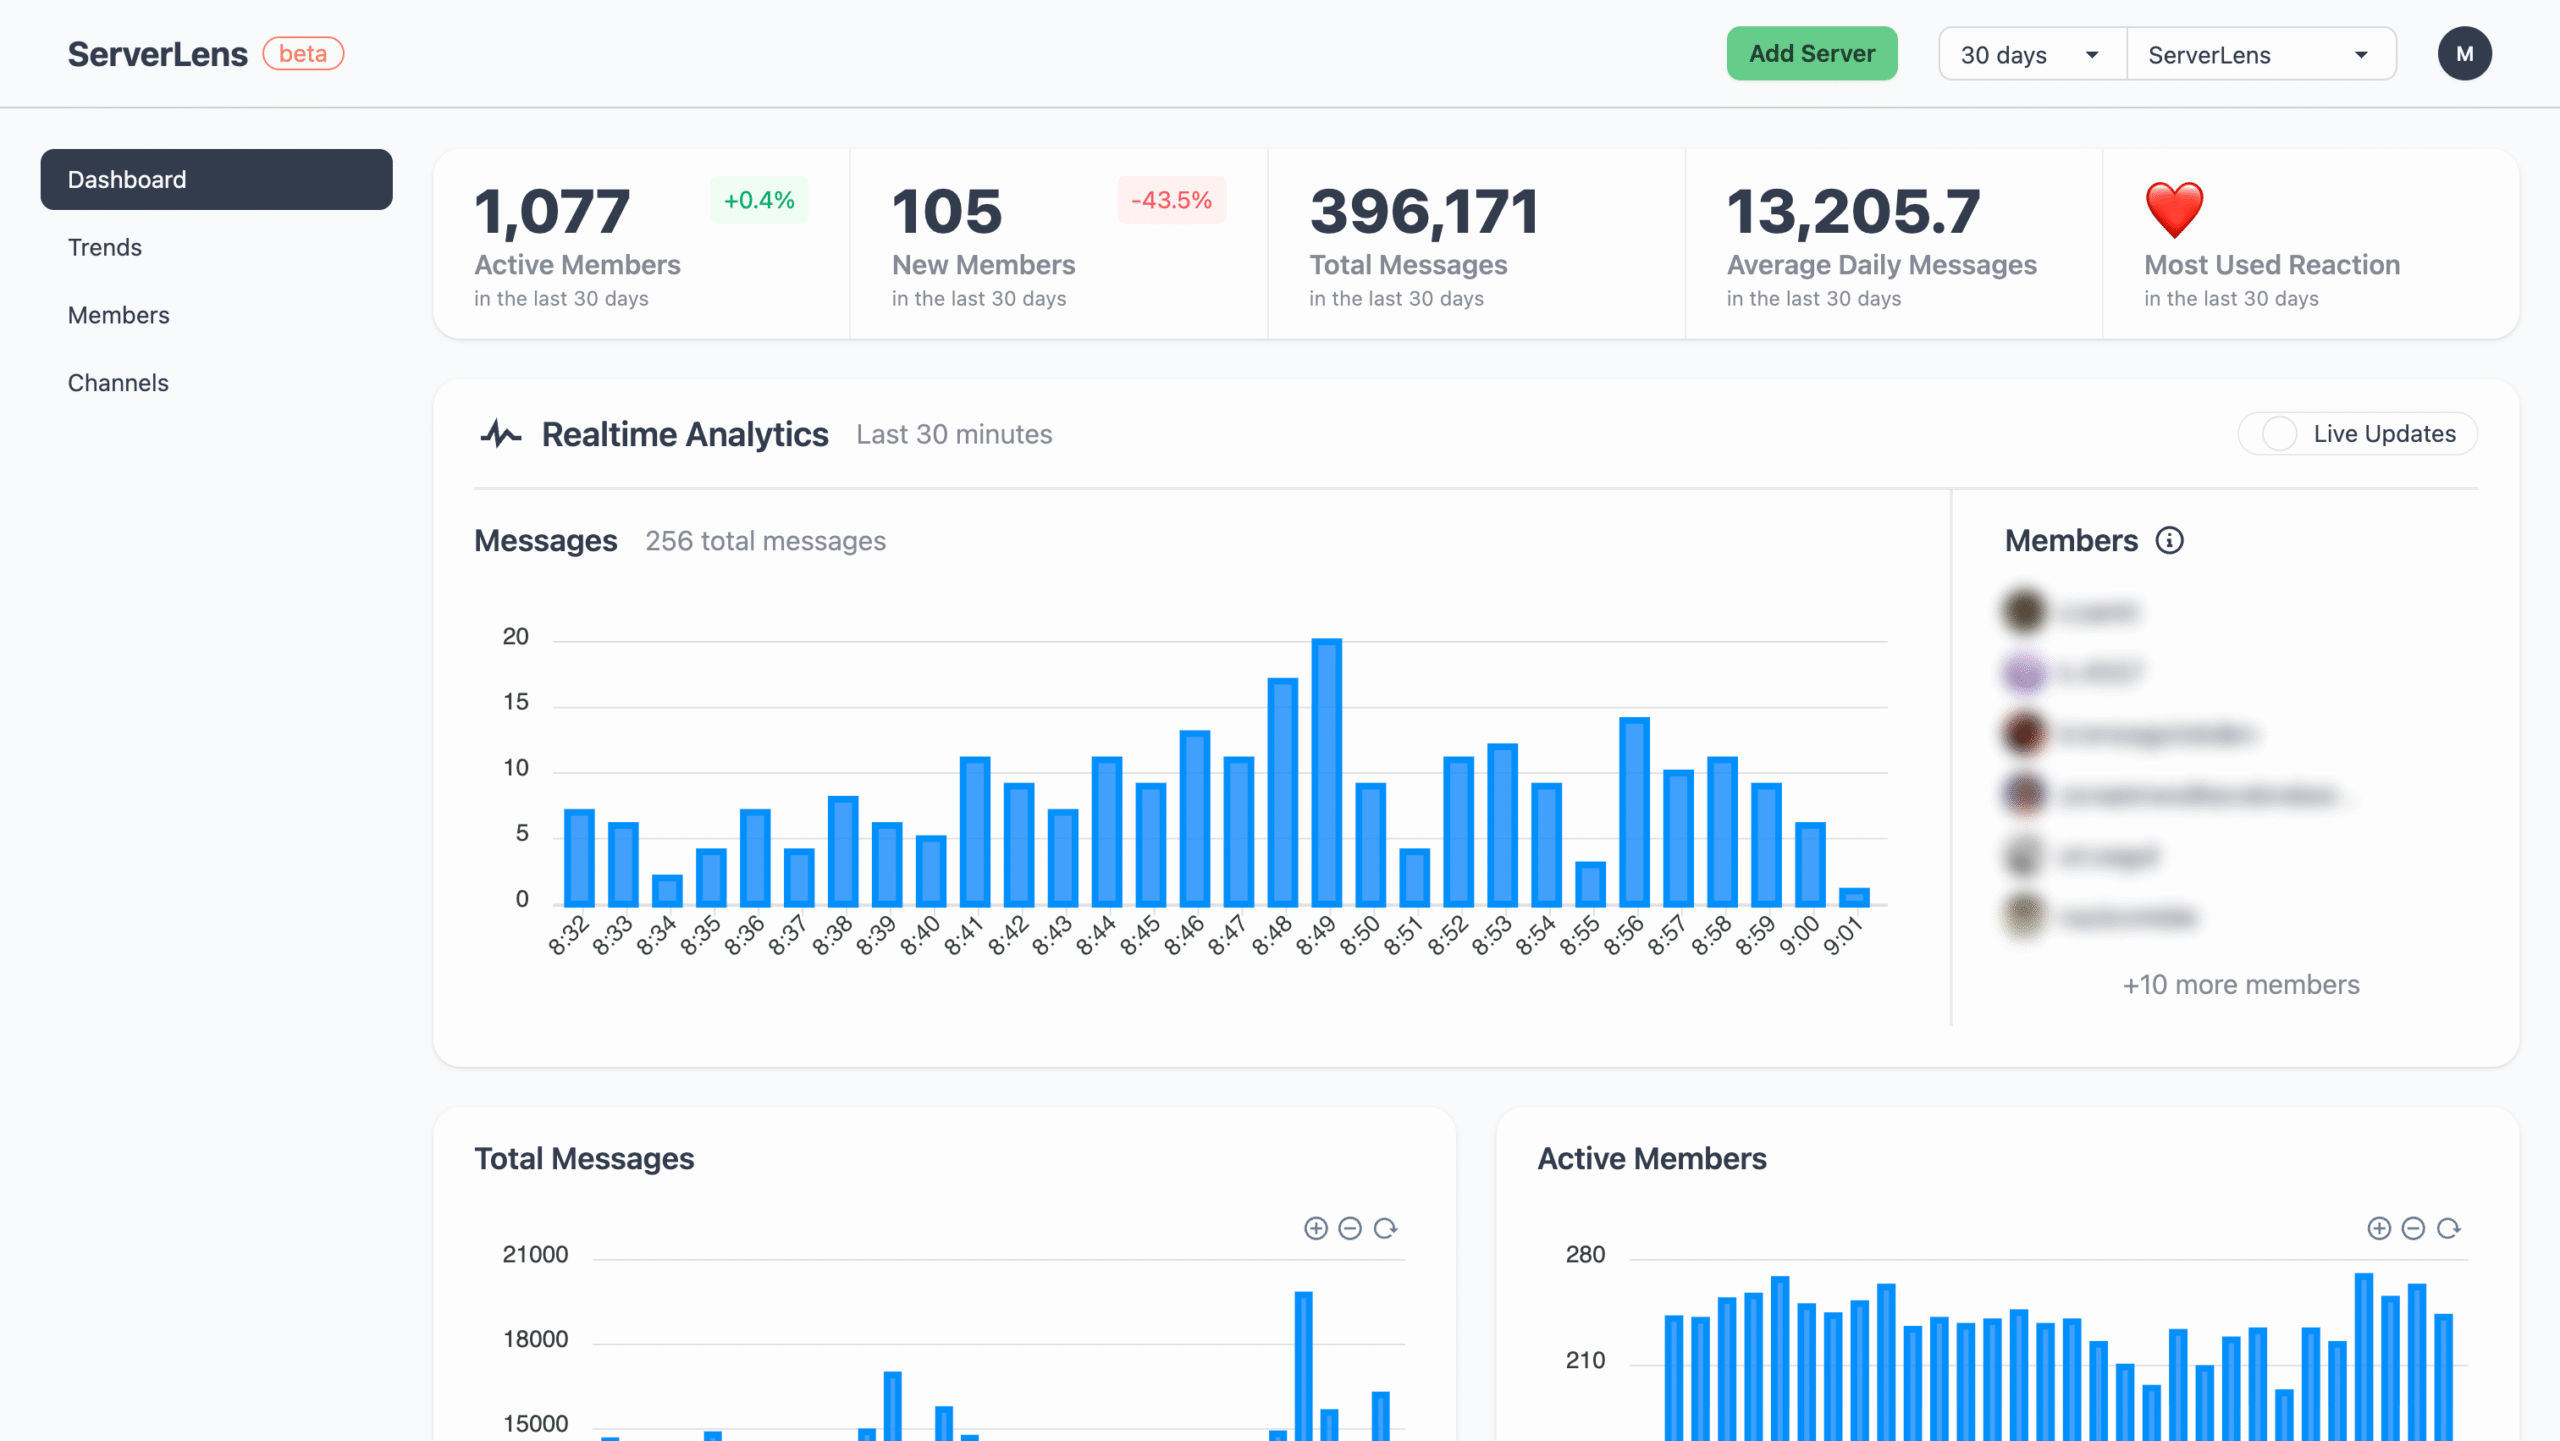The width and height of the screenshot is (2560, 1441).
Task: Click the ServerLens logo text
Action: pyautogui.click(x=157, y=54)
